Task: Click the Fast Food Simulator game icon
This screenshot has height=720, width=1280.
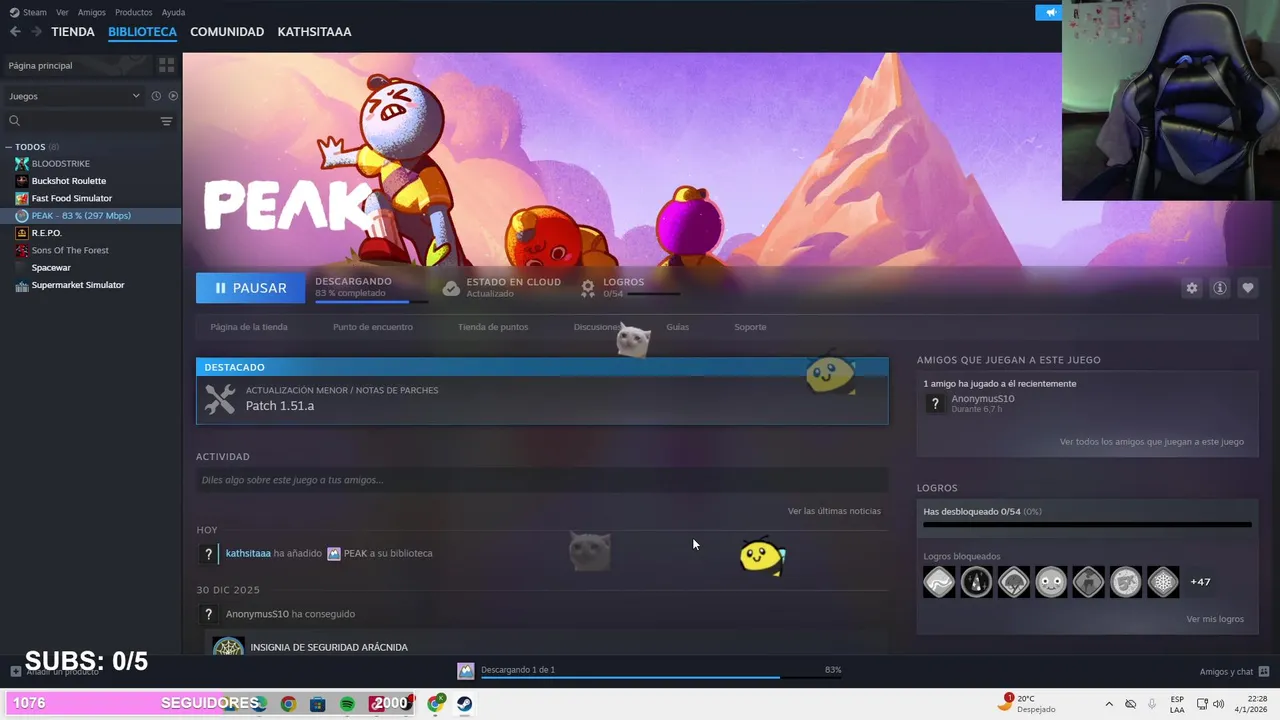Action: [x=22, y=198]
